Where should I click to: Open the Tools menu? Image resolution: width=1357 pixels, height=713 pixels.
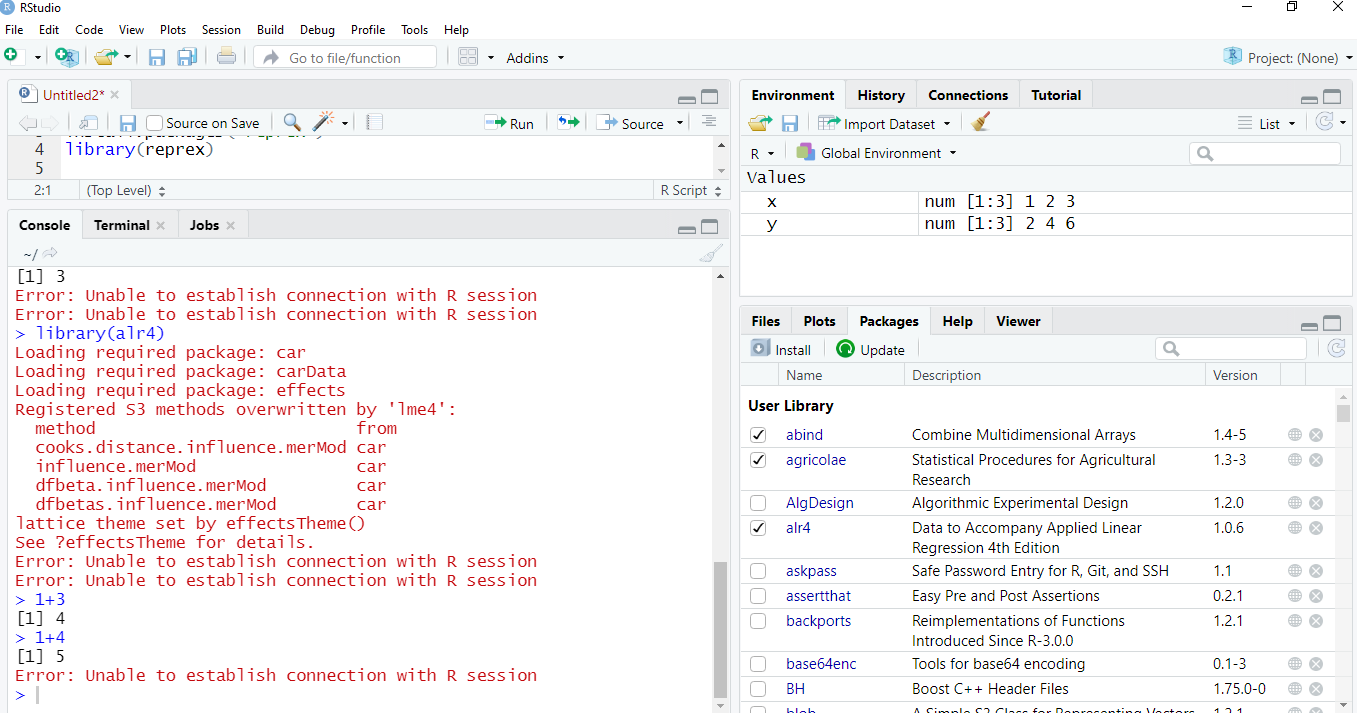(x=414, y=30)
